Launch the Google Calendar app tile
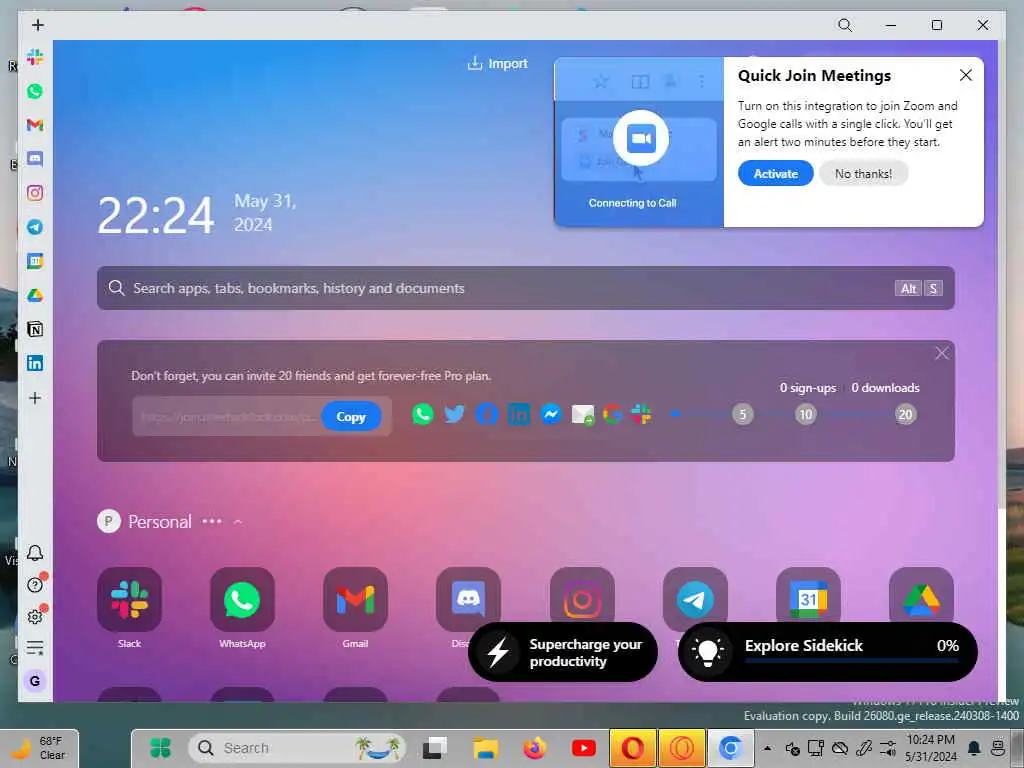The width and height of the screenshot is (1024, 768). tap(808, 596)
